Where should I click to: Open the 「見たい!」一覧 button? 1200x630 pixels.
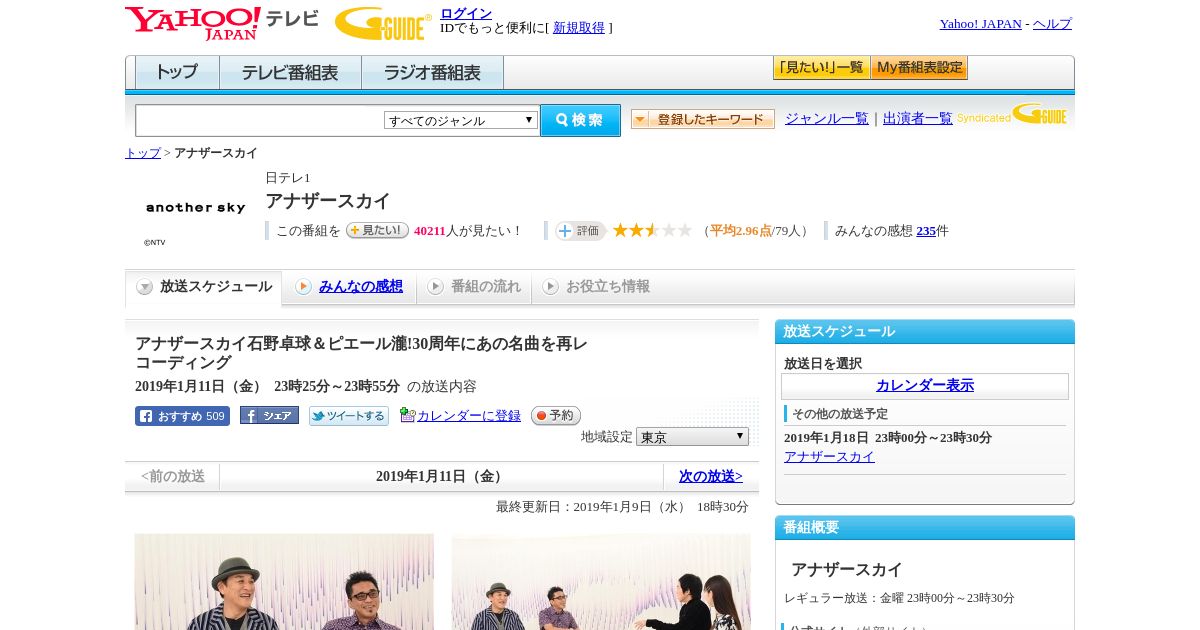coord(821,68)
